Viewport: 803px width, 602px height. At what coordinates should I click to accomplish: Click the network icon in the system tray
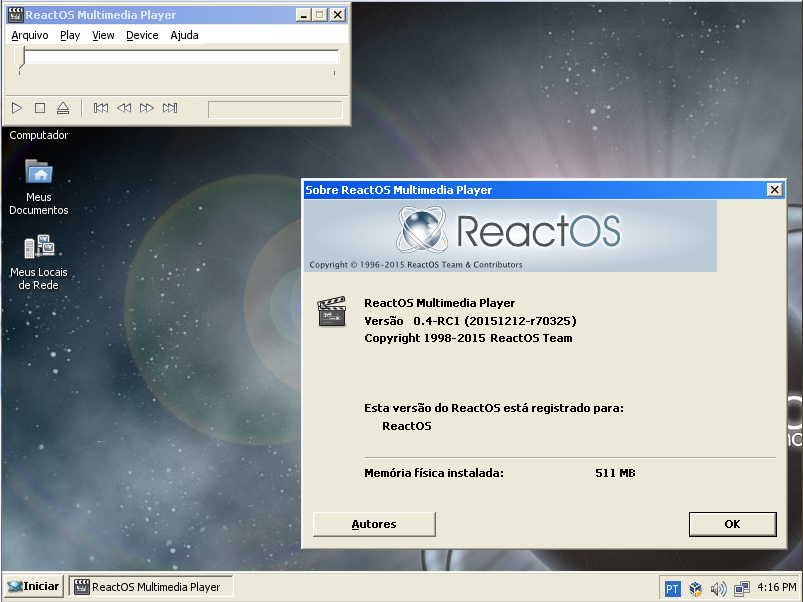(x=742, y=588)
